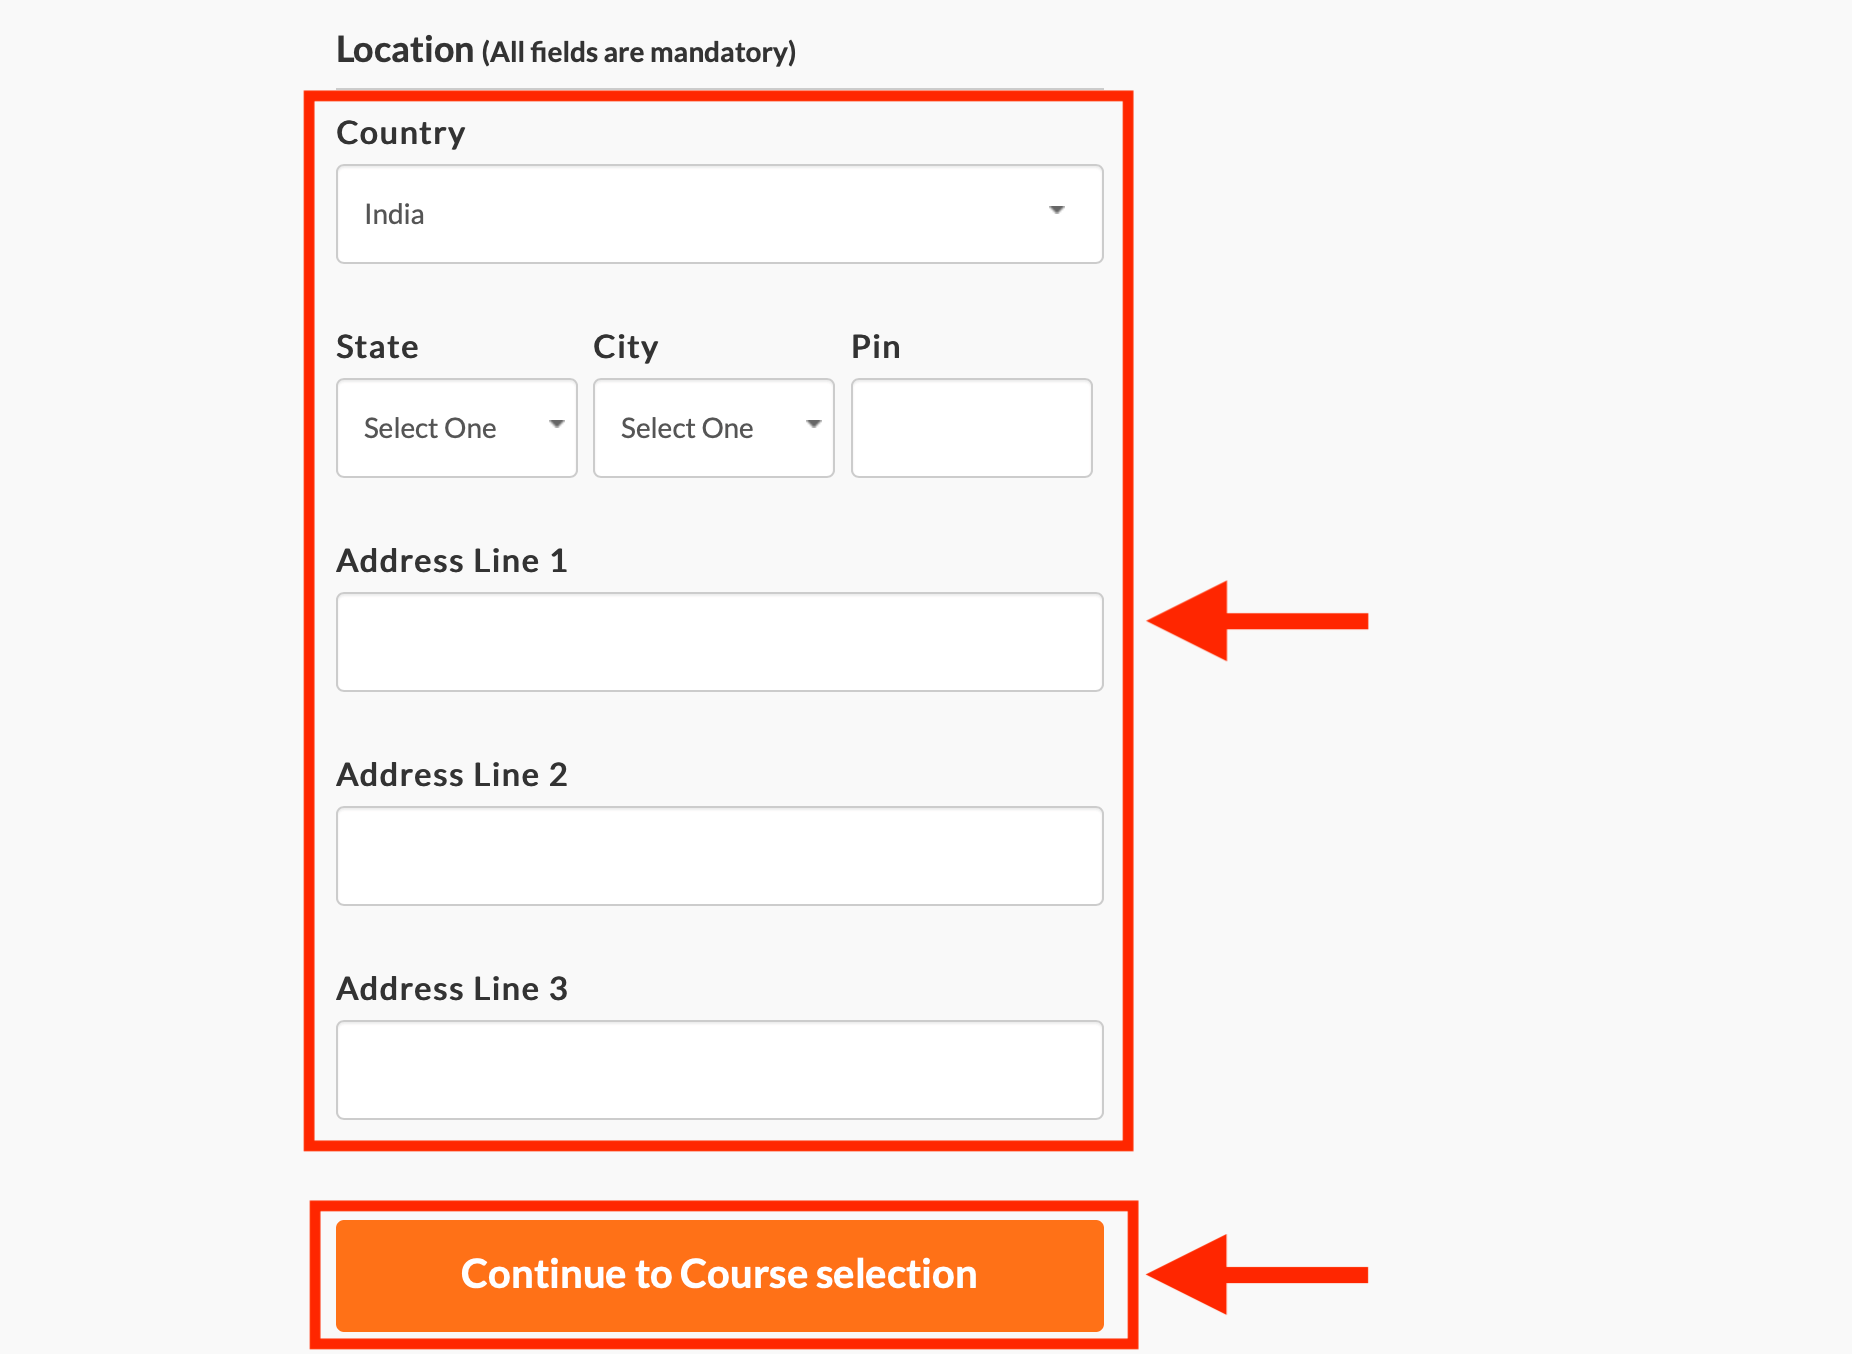
Task: Click the Address Line 3 label
Action: click(452, 989)
